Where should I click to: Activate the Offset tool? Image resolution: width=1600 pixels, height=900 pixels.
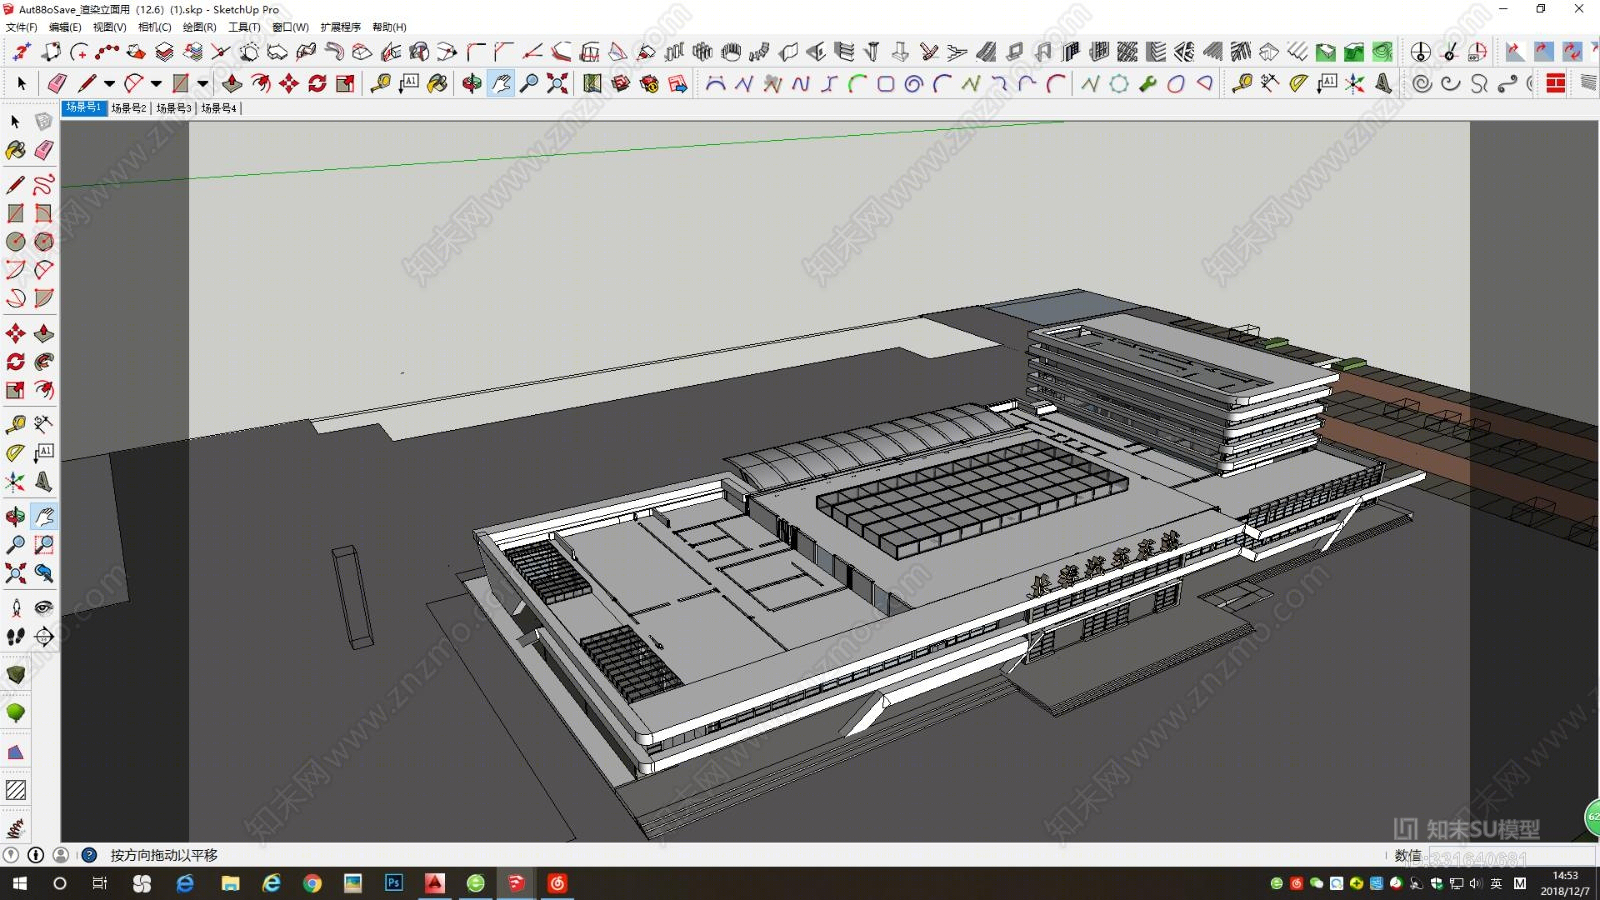coord(43,390)
